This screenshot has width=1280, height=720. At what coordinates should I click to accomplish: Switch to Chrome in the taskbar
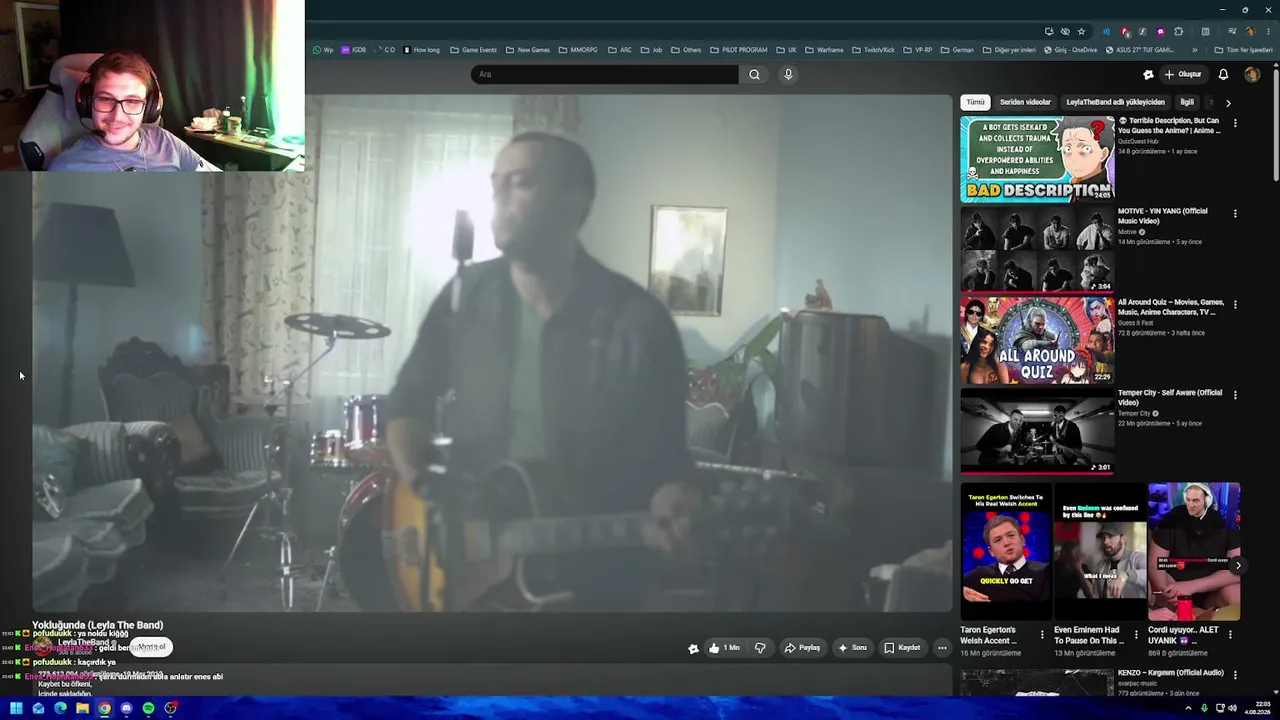(x=104, y=708)
